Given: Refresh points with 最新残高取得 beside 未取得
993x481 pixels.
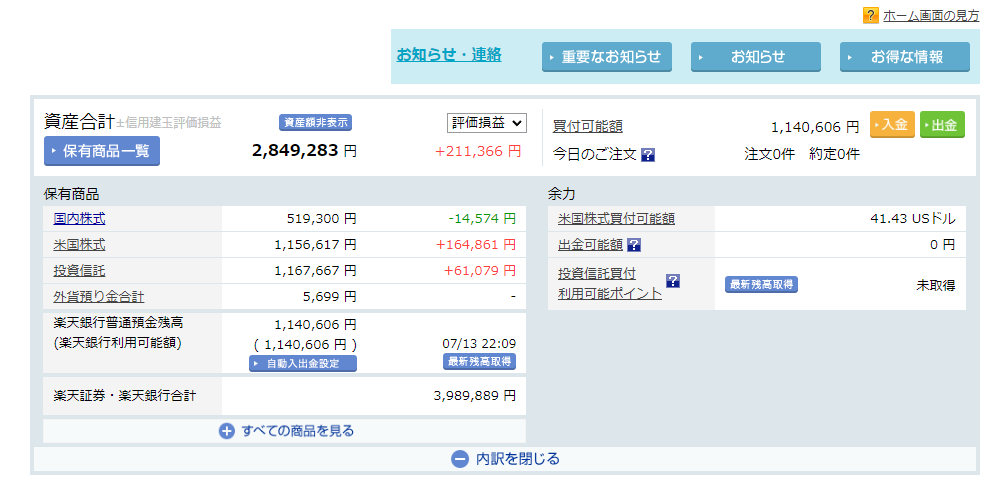Looking at the screenshot, I should pos(761,285).
